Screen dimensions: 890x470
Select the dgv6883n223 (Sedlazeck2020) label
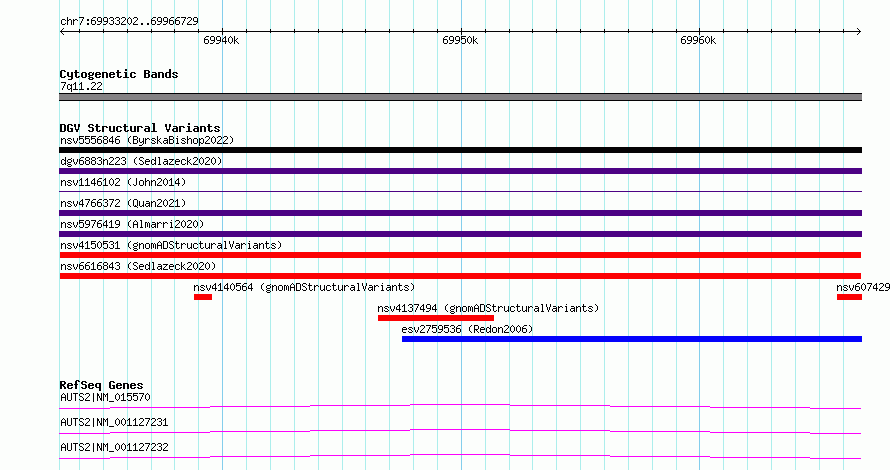pyautogui.click(x=141, y=161)
